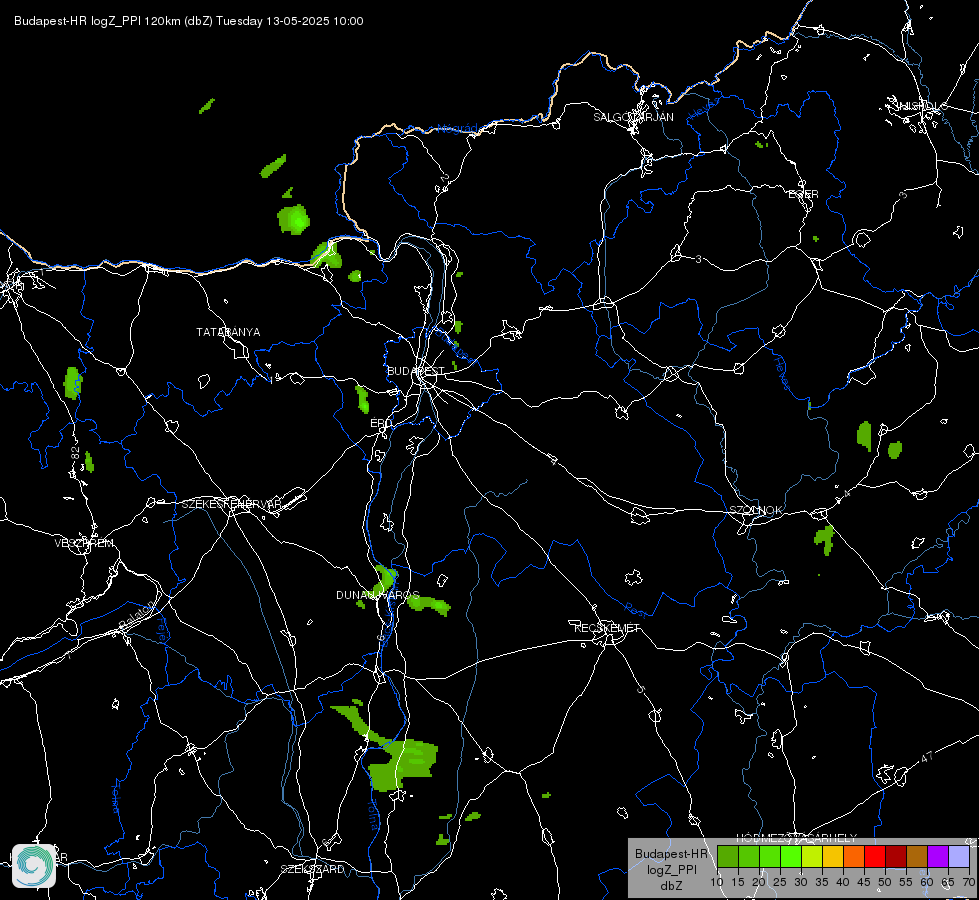Select the bright green 25 dBZ legend swatch
979x900 pixels.
tap(790, 856)
